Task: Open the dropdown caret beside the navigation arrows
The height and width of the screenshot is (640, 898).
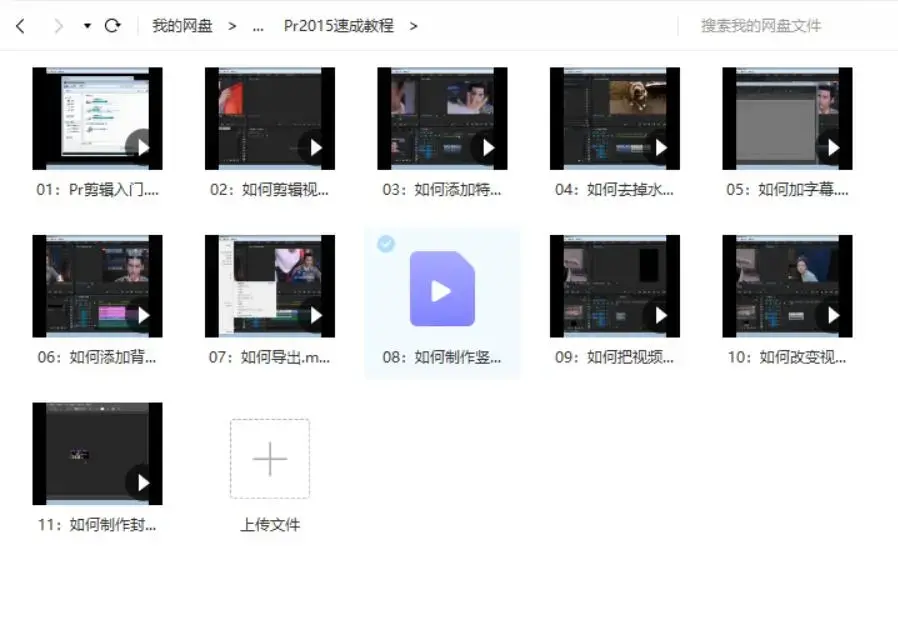Action: click(85, 26)
